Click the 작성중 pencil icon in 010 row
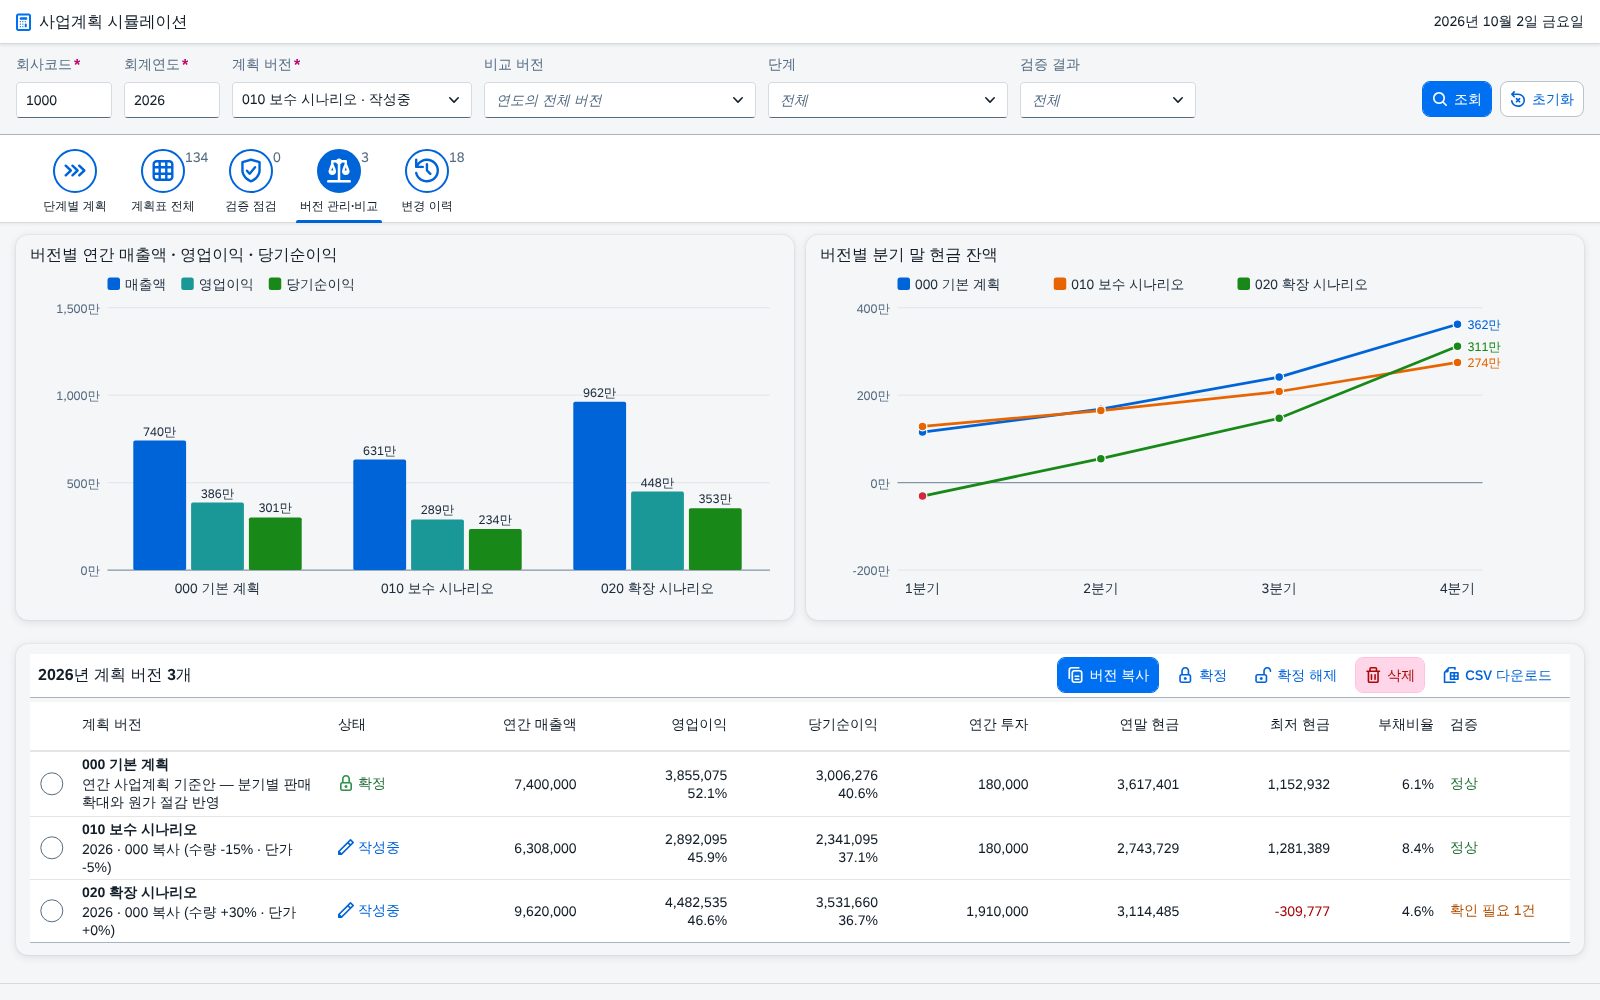Viewport: 1600px width, 1000px height. 346,847
